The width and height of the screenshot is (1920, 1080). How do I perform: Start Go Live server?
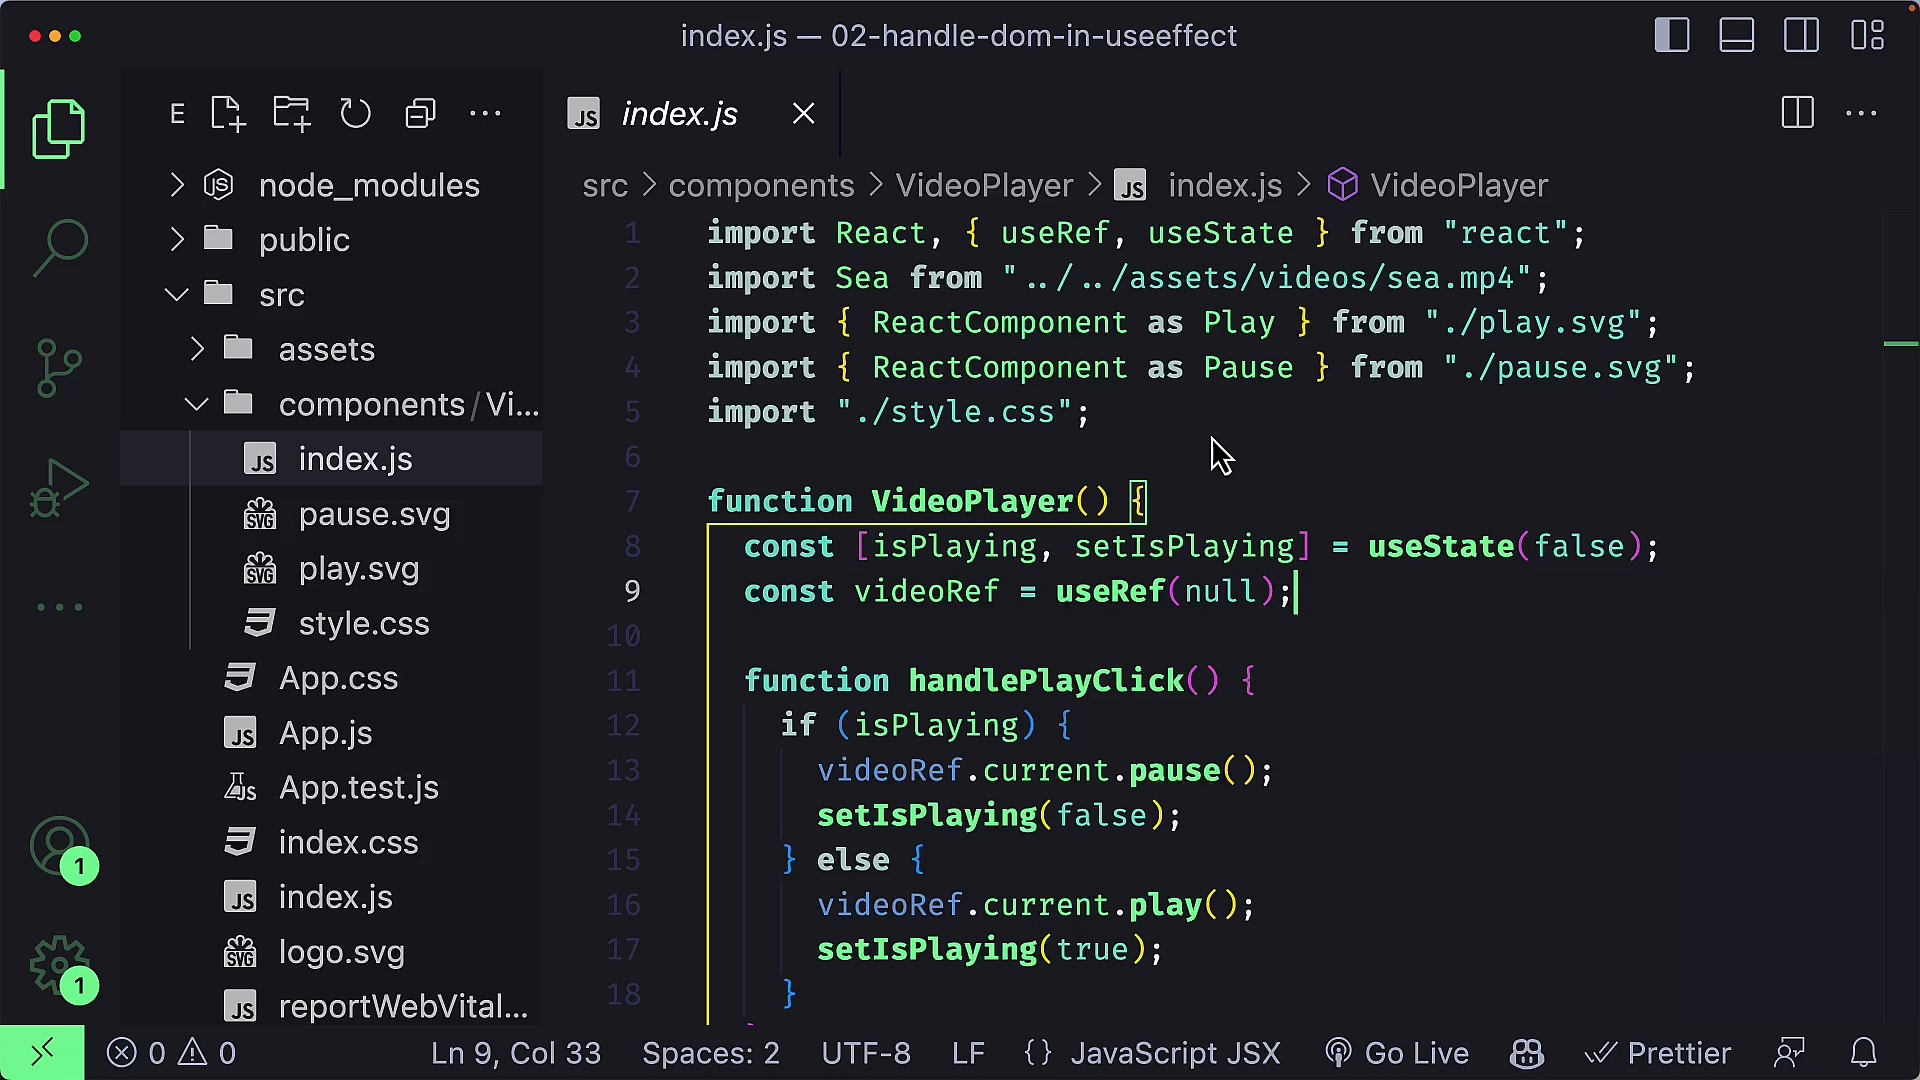(x=1397, y=1052)
